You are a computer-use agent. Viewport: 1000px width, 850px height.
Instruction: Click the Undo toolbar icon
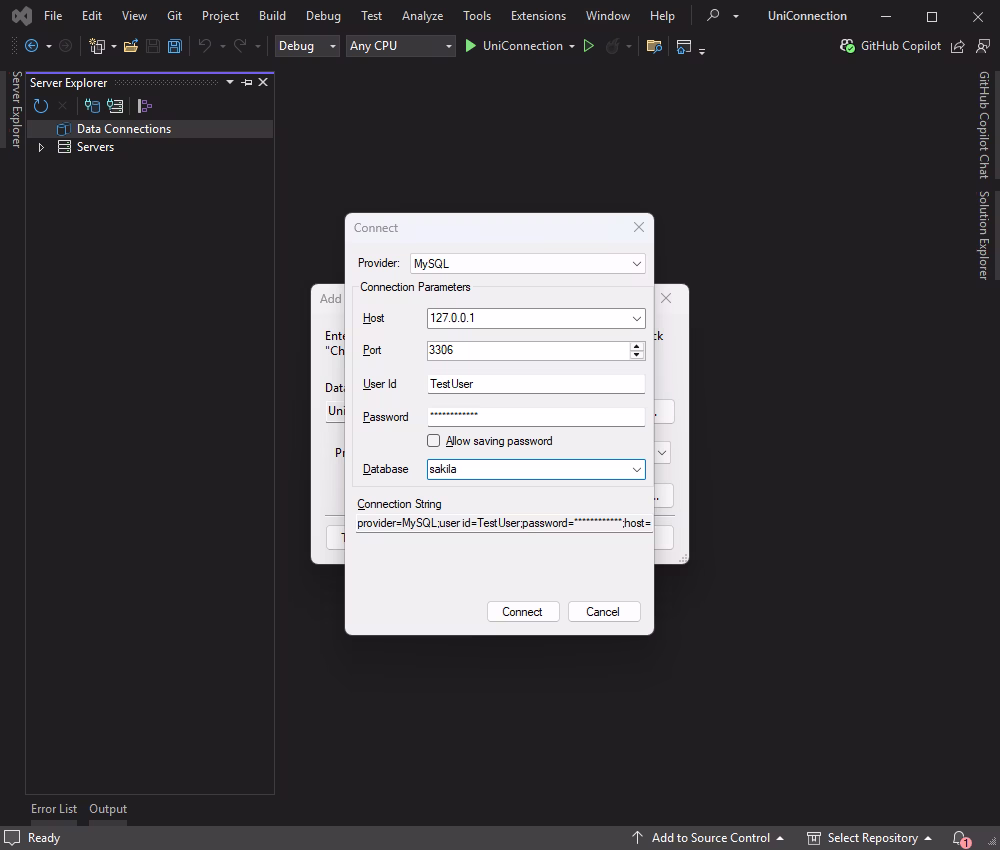pyautogui.click(x=205, y=45)
